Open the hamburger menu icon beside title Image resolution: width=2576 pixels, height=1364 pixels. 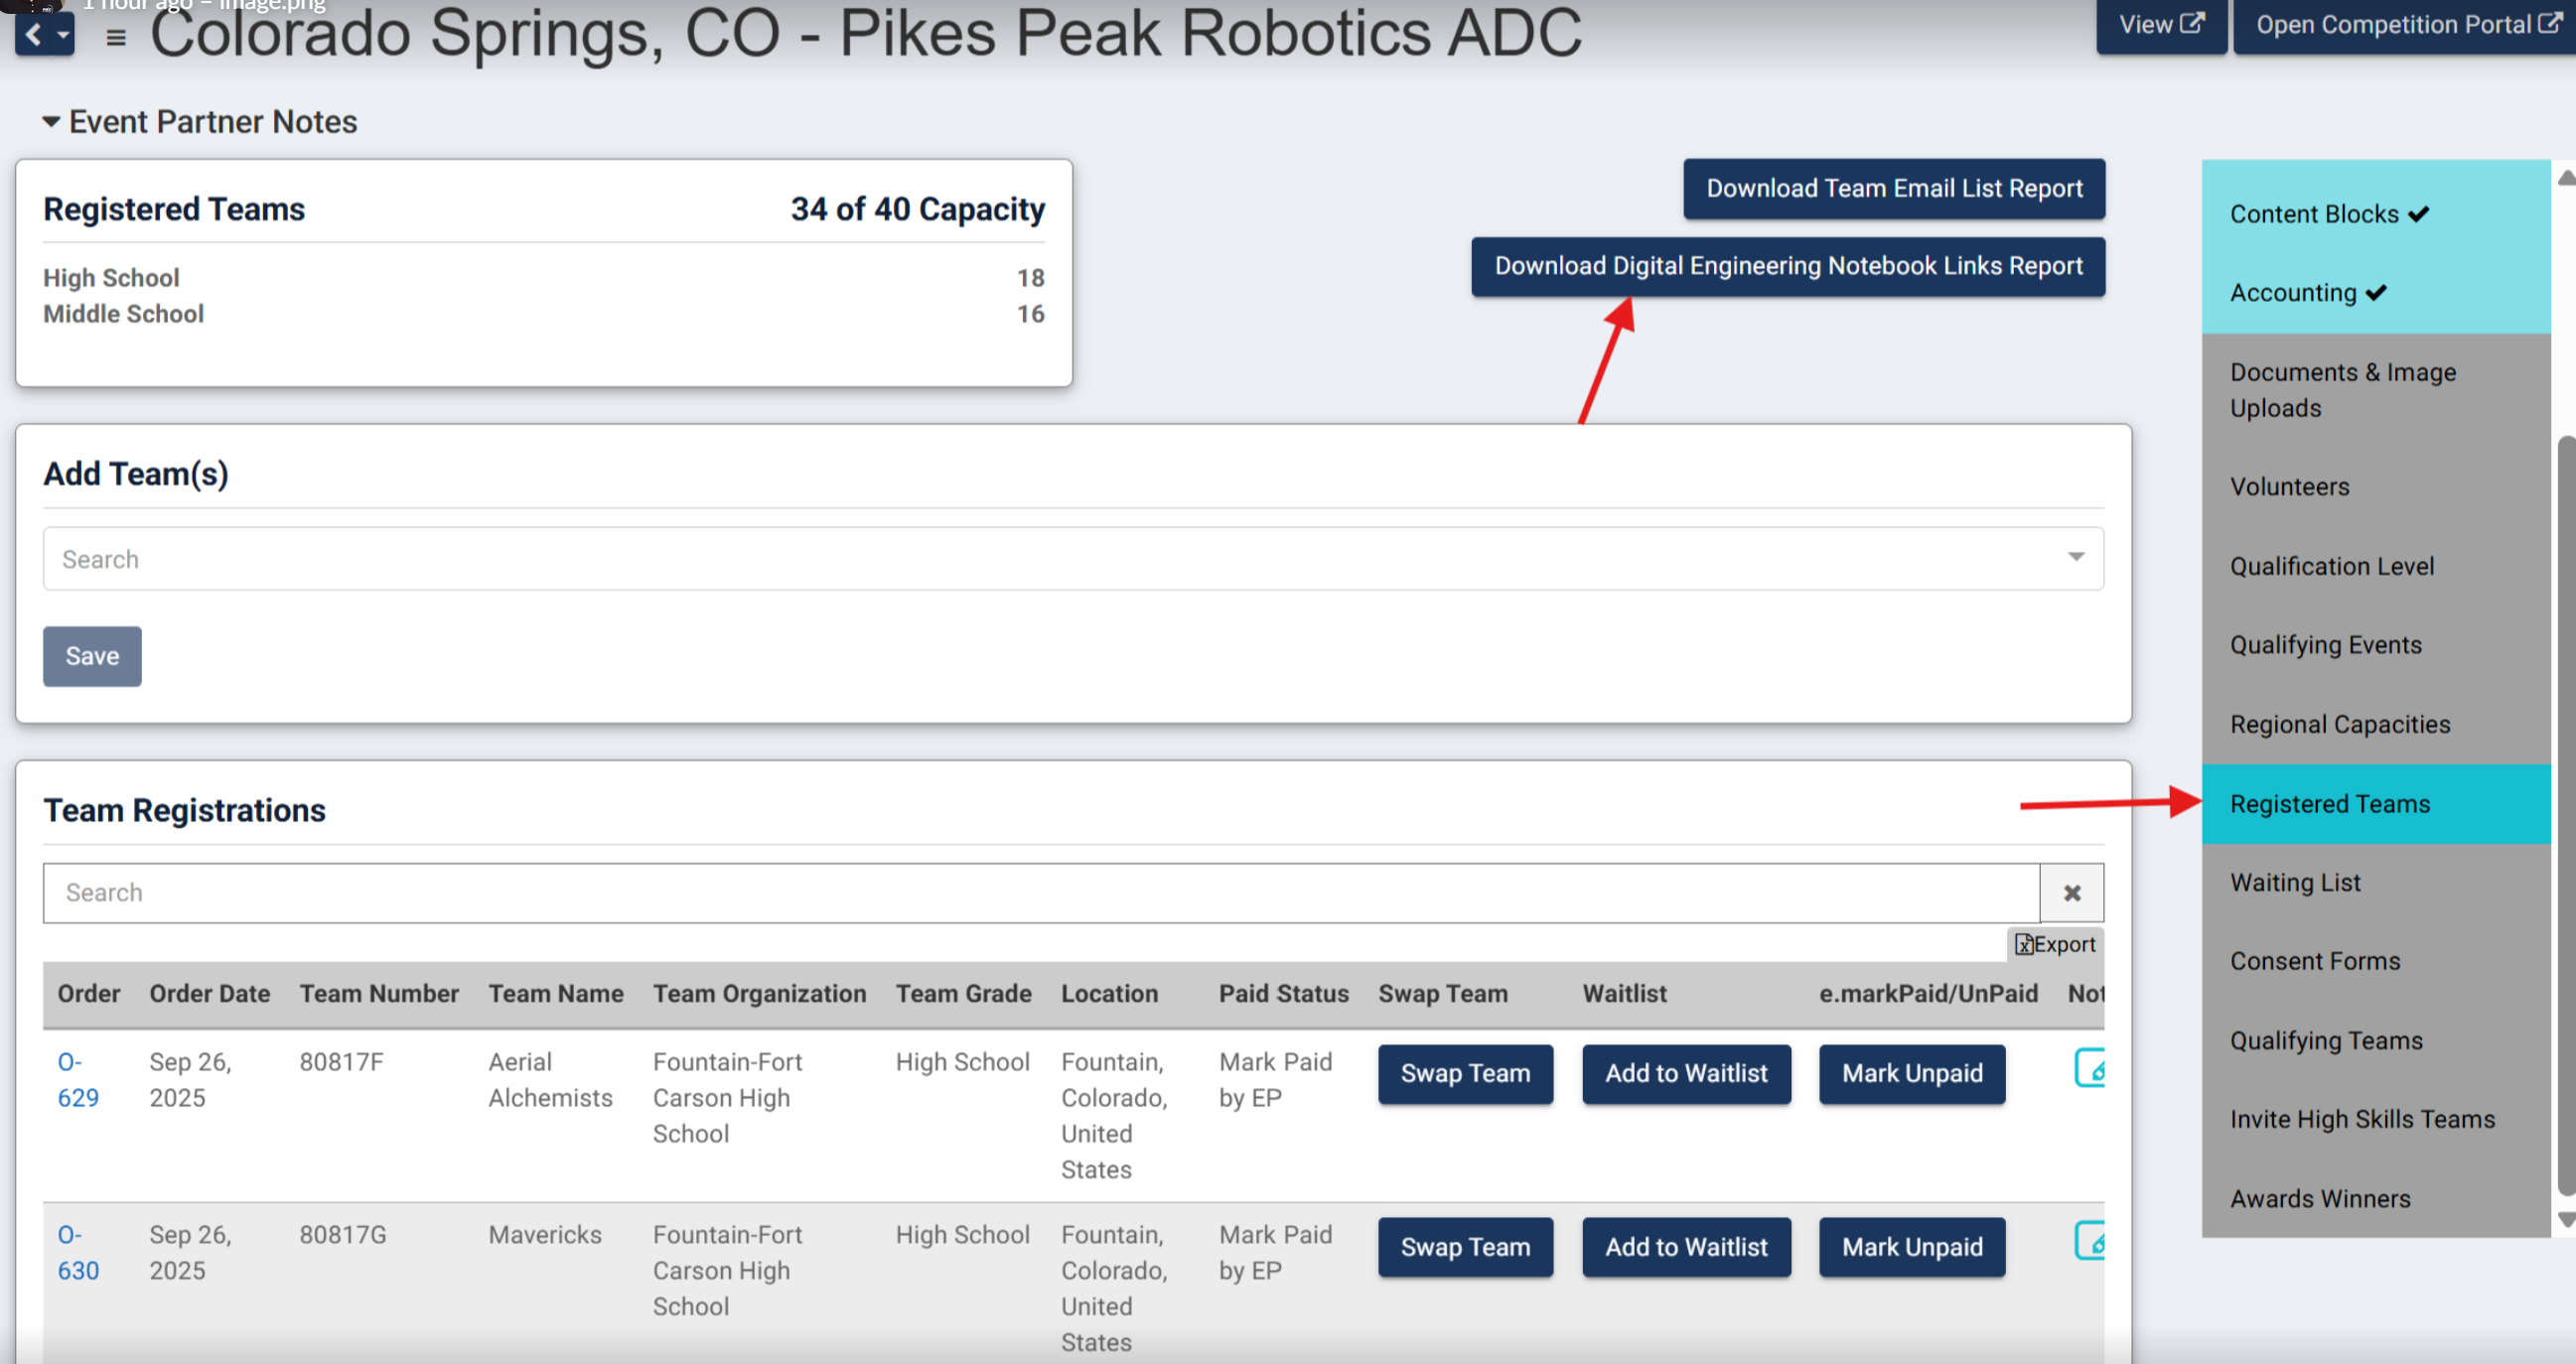[x=116, y=38]
